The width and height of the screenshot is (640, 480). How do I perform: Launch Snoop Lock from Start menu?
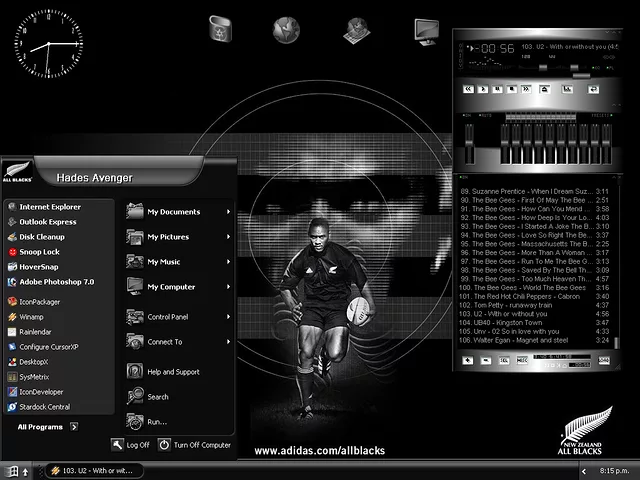39,252
